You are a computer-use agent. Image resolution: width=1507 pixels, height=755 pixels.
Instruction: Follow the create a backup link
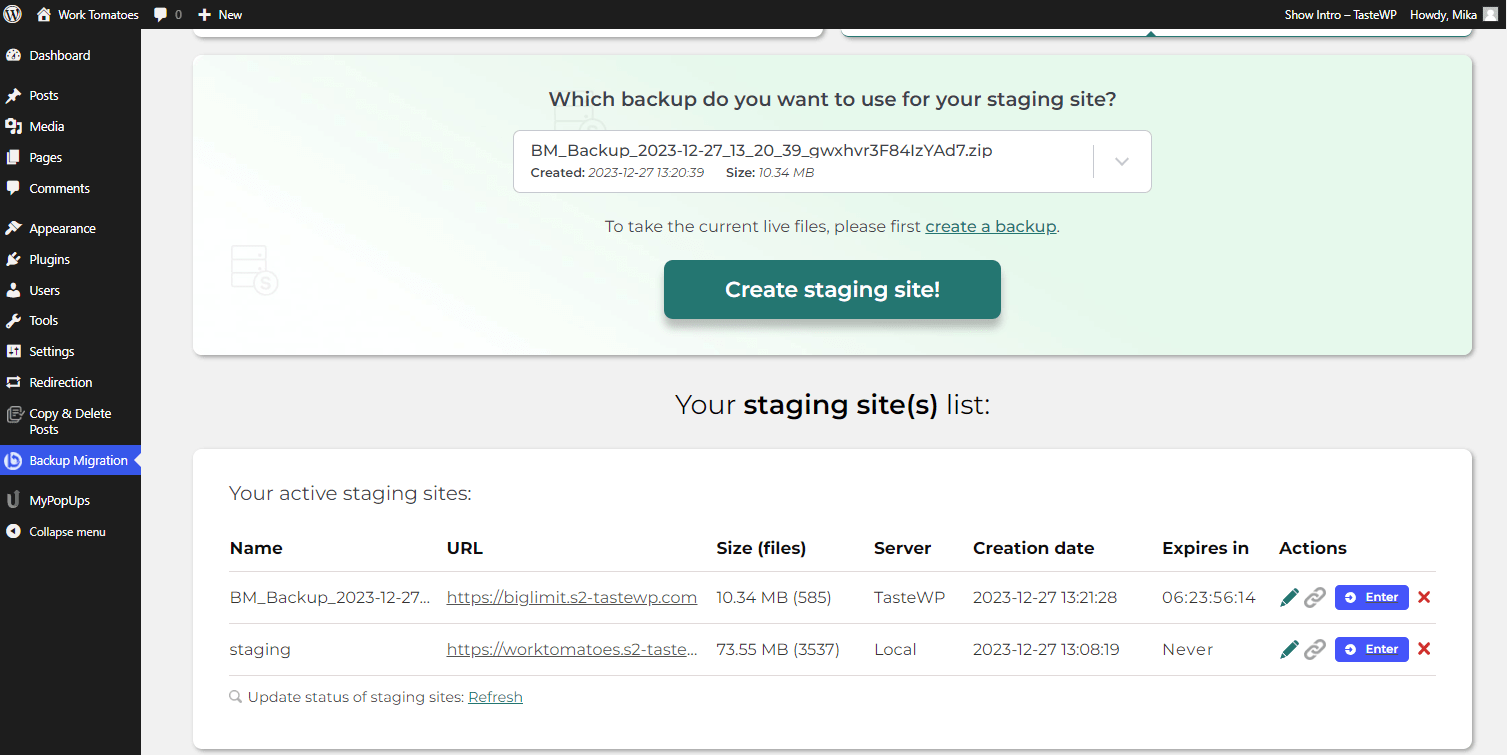(x=990, y=227)
